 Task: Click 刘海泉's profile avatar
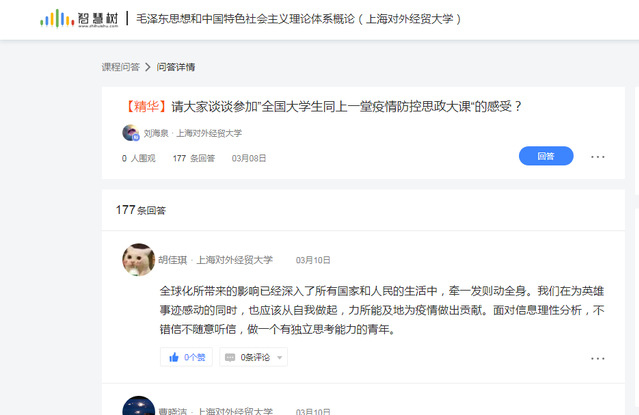tap(131, 133)
